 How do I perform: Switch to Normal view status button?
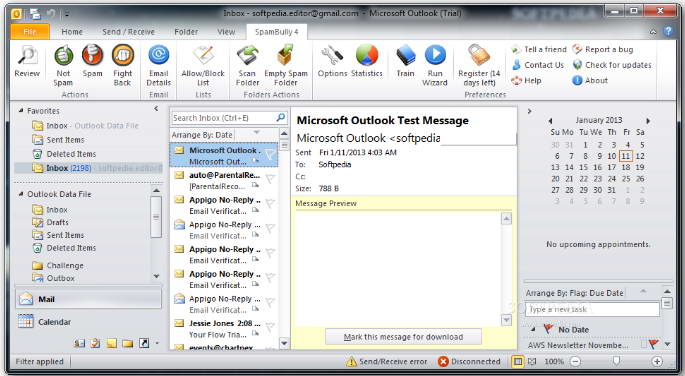point(518,361)
